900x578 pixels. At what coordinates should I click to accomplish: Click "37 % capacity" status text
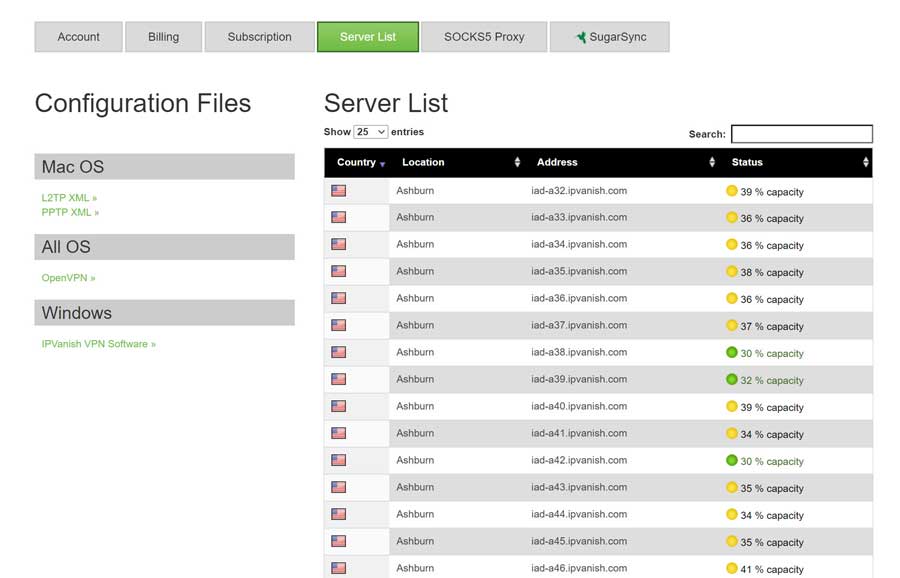(x=772, y=327)
